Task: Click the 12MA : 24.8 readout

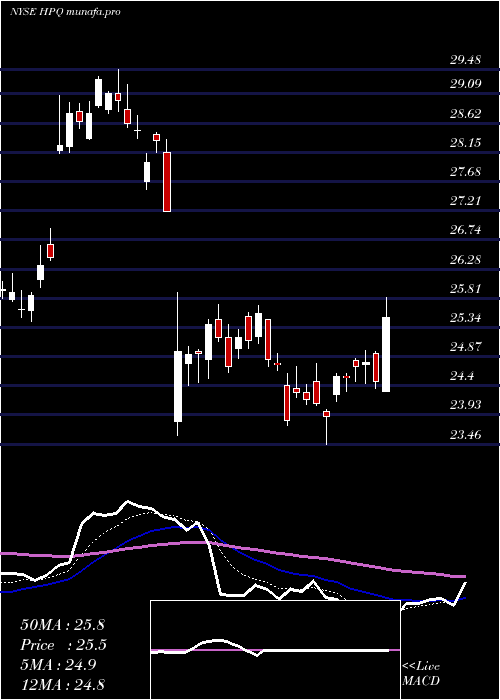Action: pos(62,685)
